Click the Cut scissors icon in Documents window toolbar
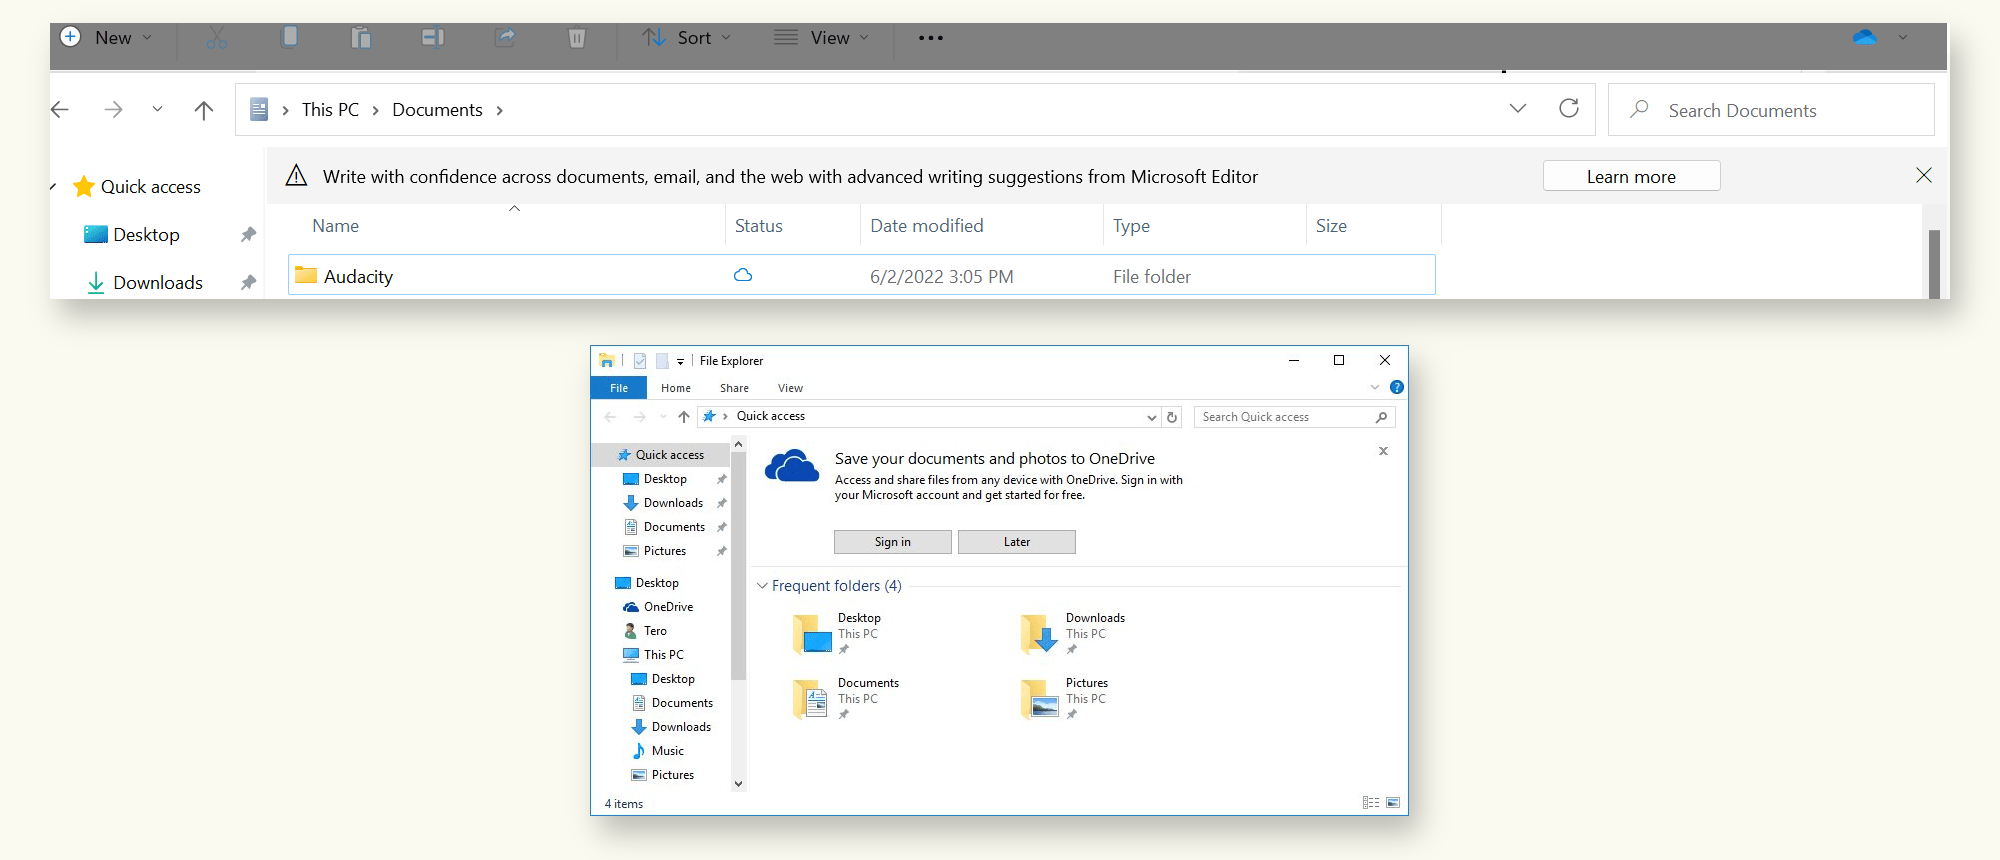The width and height of the screenshot is (2000, 860). (x=217, y=38)
